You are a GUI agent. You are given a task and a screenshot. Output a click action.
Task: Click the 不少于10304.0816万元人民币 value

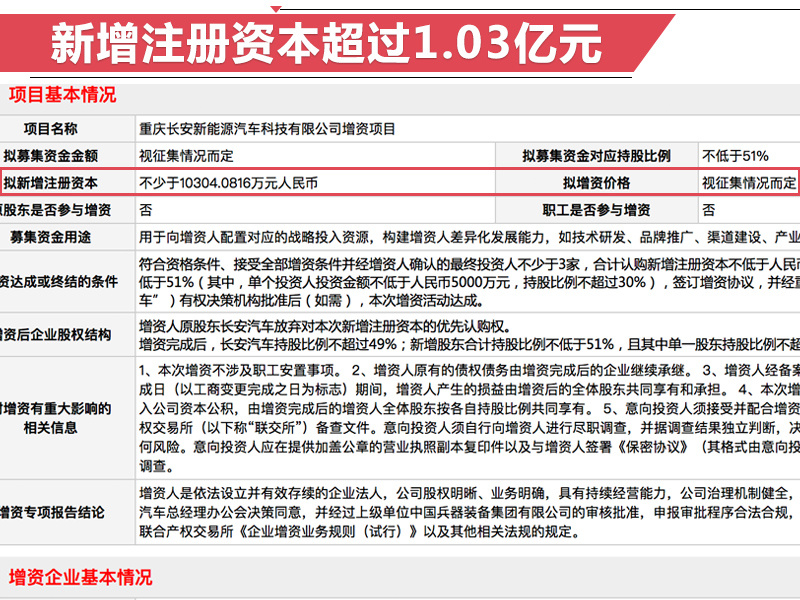[x=229, y=183]
